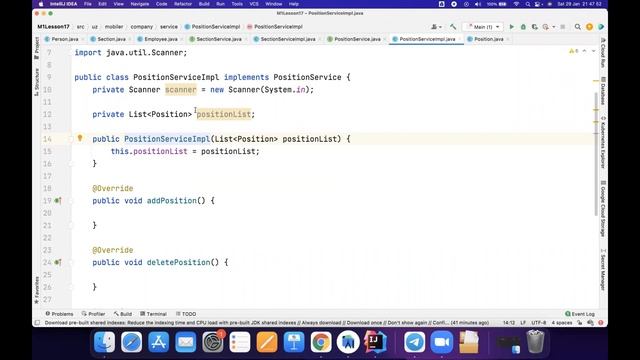Open the Database tool window

coord(603,91)
